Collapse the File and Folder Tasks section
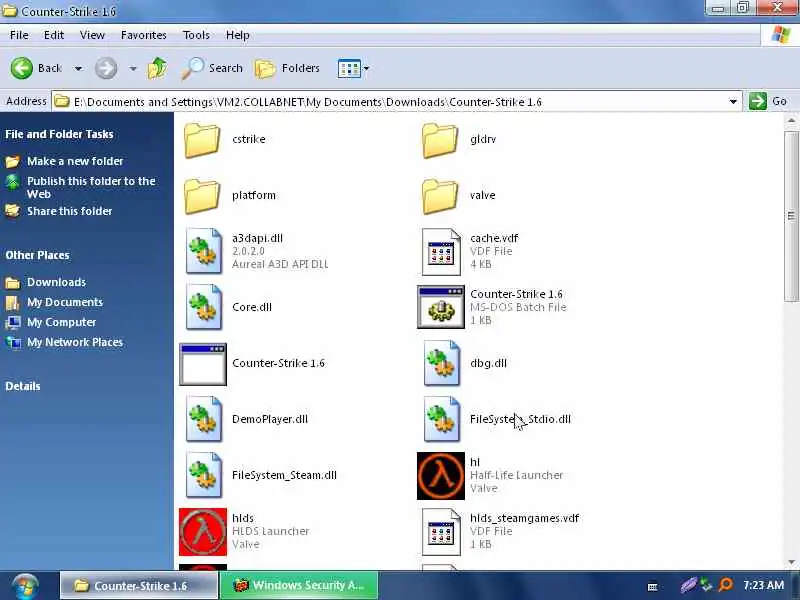This screenshot has width=800, height=600. pos(59,134)
